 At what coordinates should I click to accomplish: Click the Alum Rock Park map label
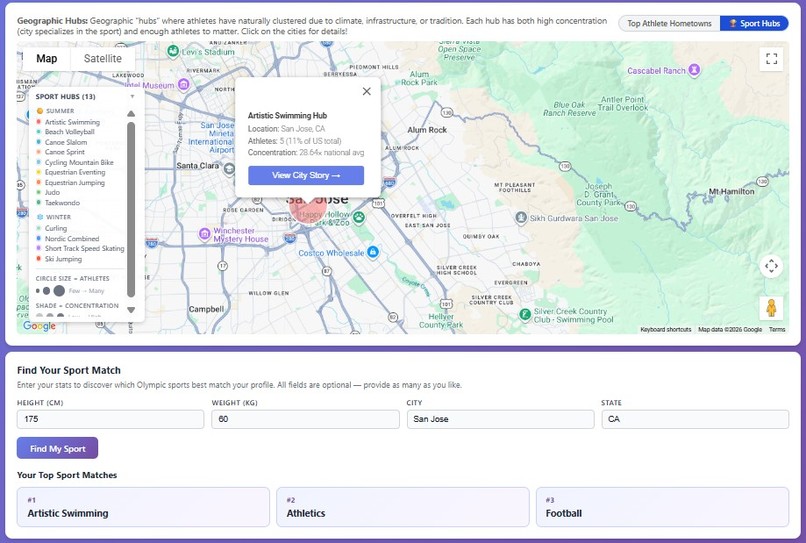click(419, 78)
